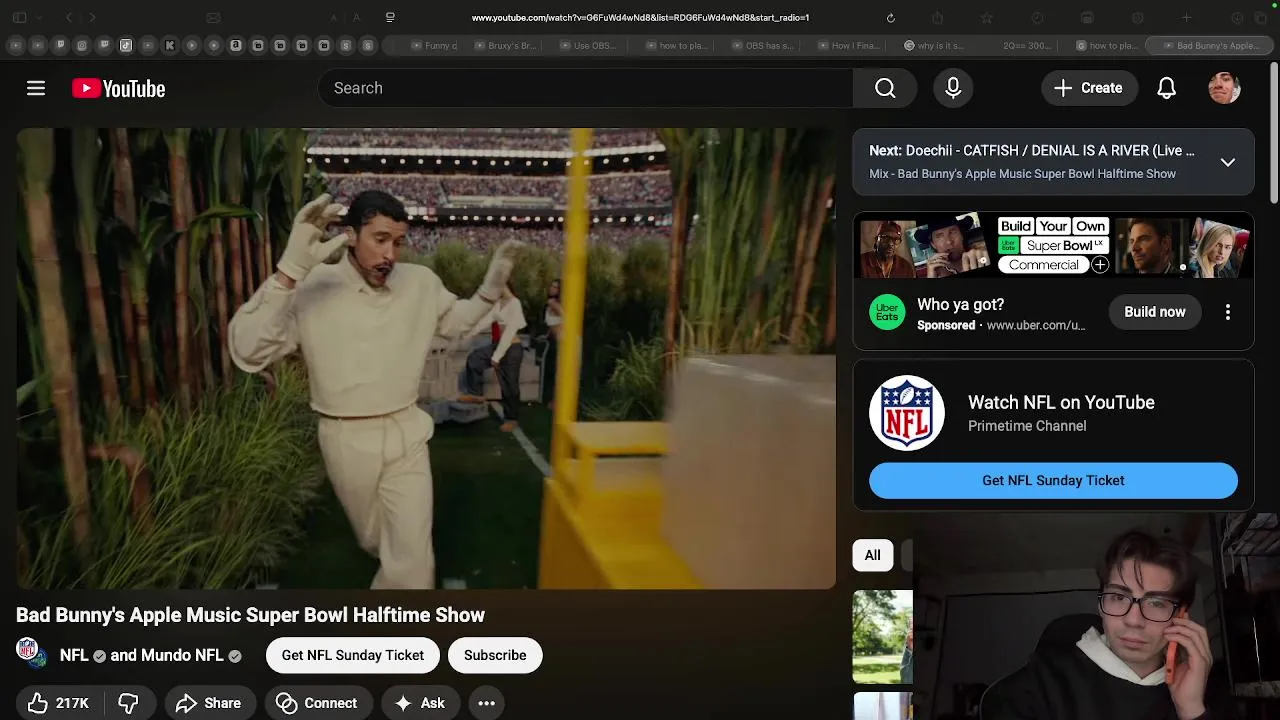The image size is (1280, 720).
Task: Collapse the Next mix playlist chevron
Action: (1227, 162)
